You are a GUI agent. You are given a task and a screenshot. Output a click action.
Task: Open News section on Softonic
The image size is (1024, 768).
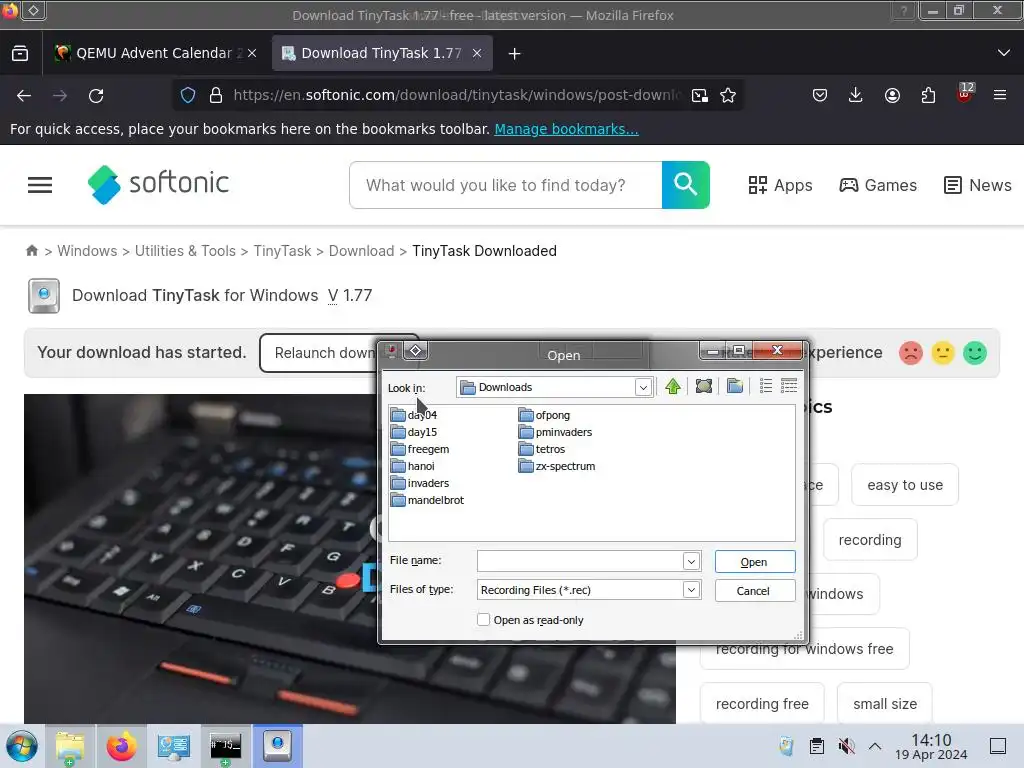point(978,185)
